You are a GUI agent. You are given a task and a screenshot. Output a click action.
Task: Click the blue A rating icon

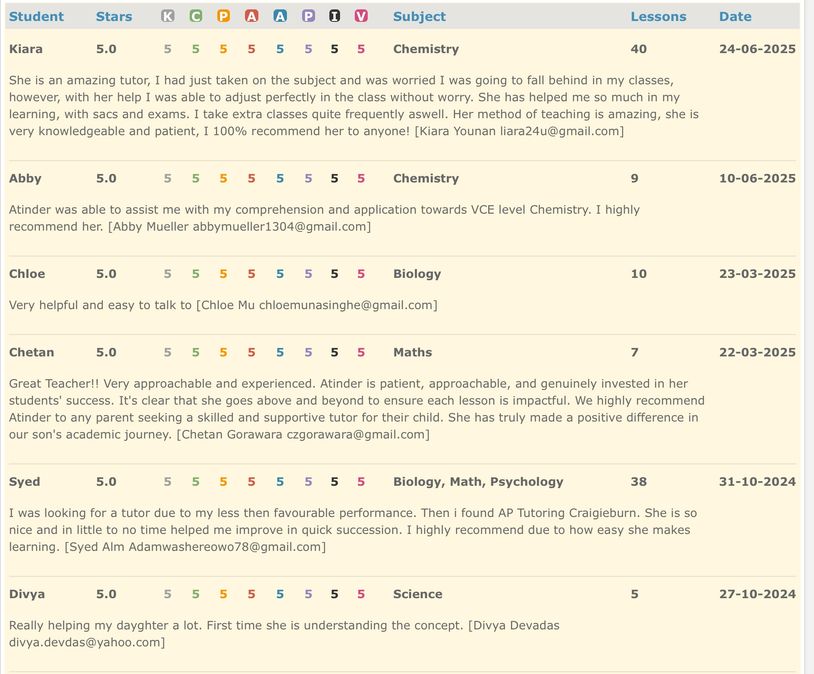[280, 16]
